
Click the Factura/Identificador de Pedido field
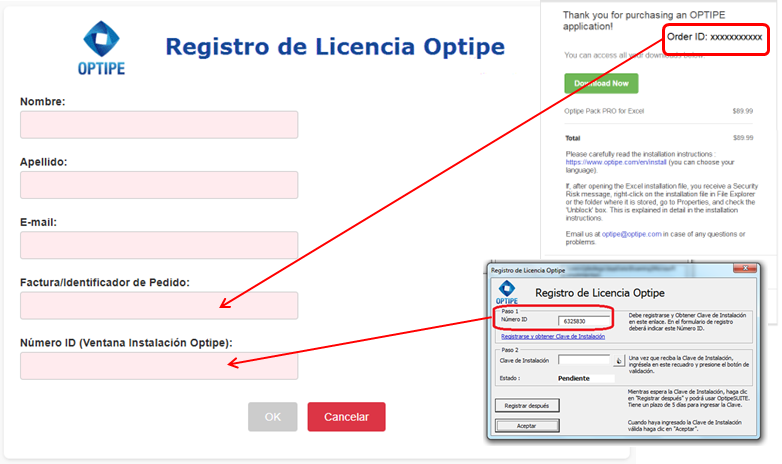159,305
